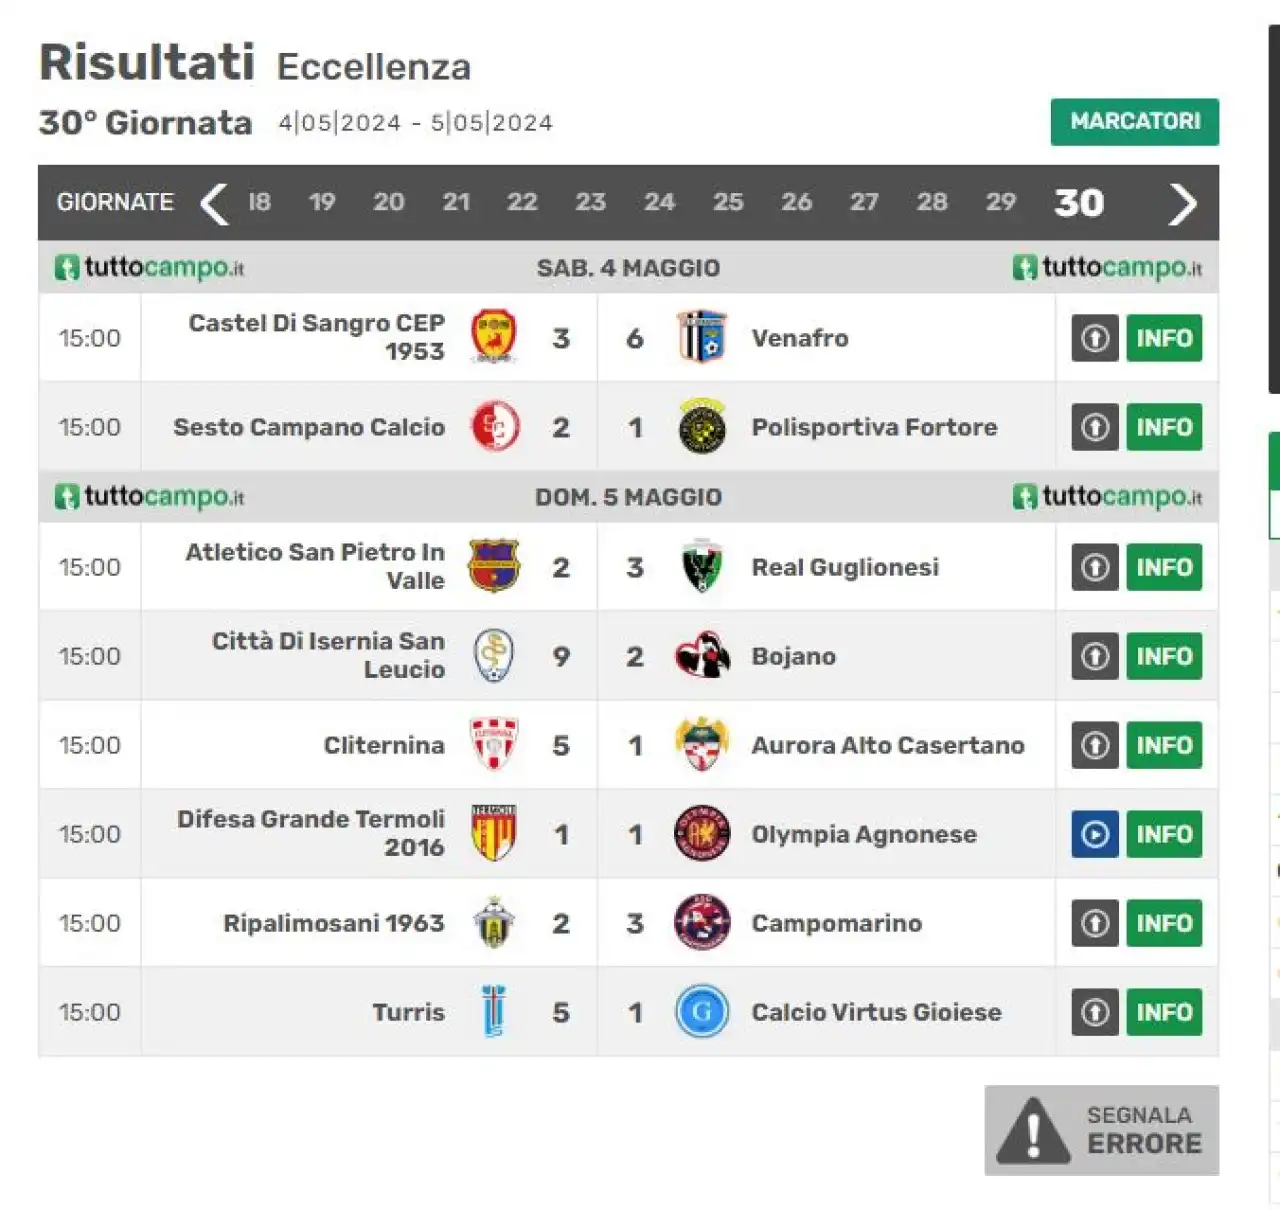Switch to giornata 24
The width and height of the screenshot is (1280, 1210).
(x=659, y=202)
